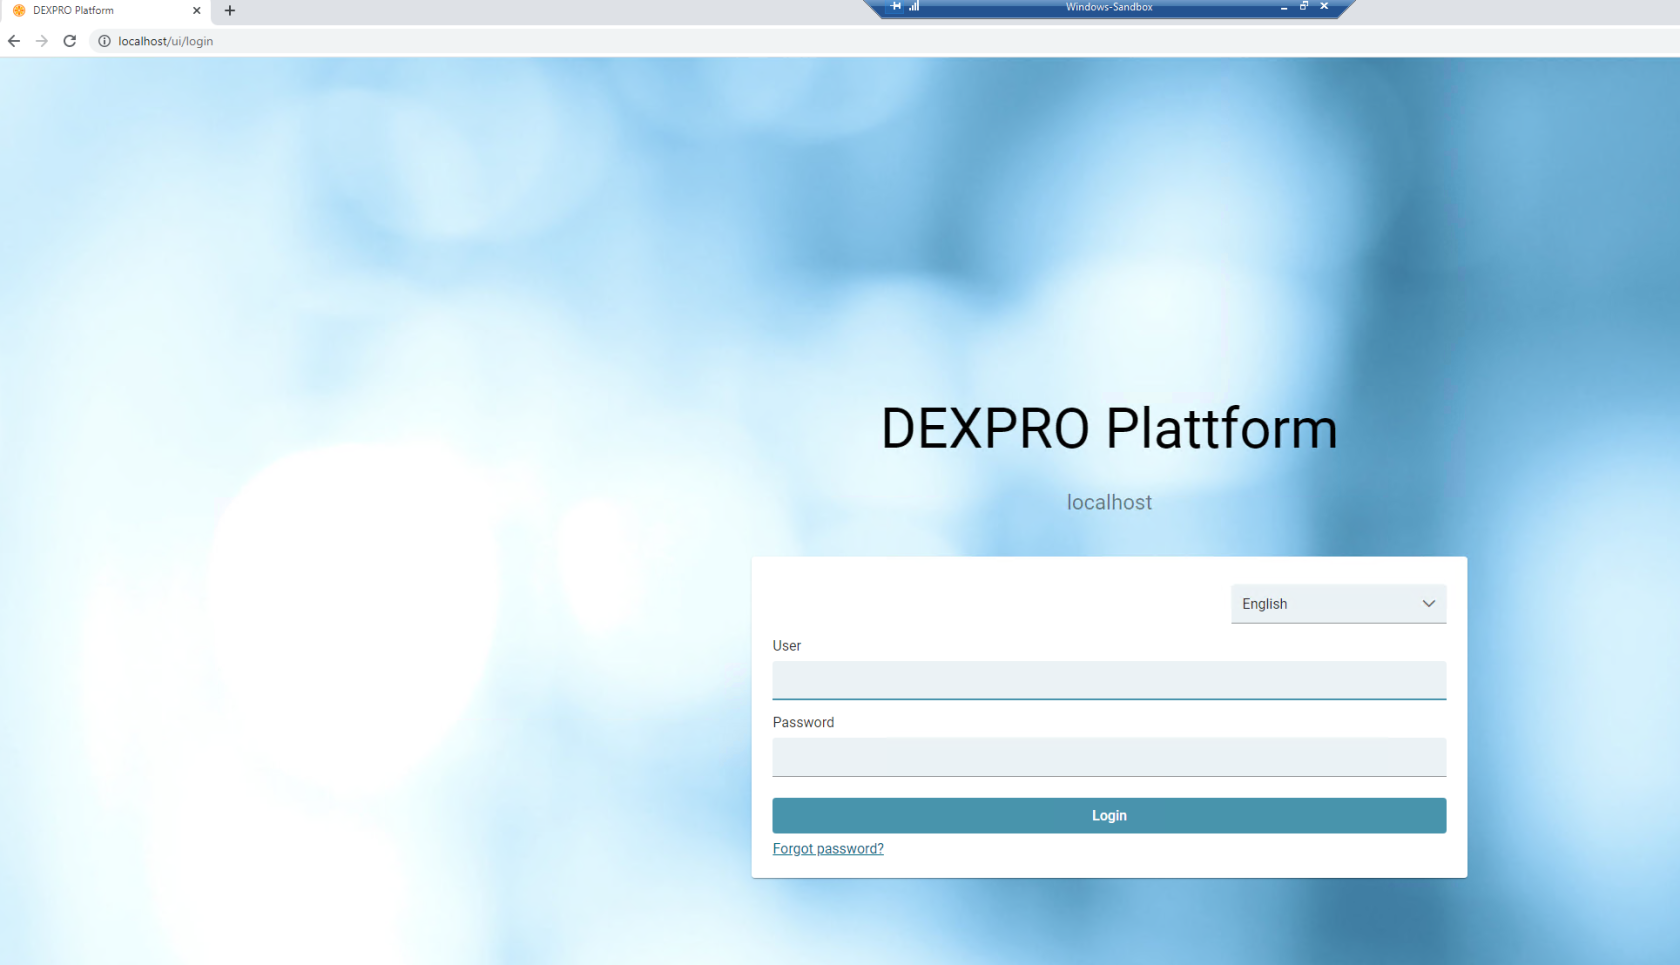Click the chevron of the language selector
1680x965 pixels.
coord(1428,604)
